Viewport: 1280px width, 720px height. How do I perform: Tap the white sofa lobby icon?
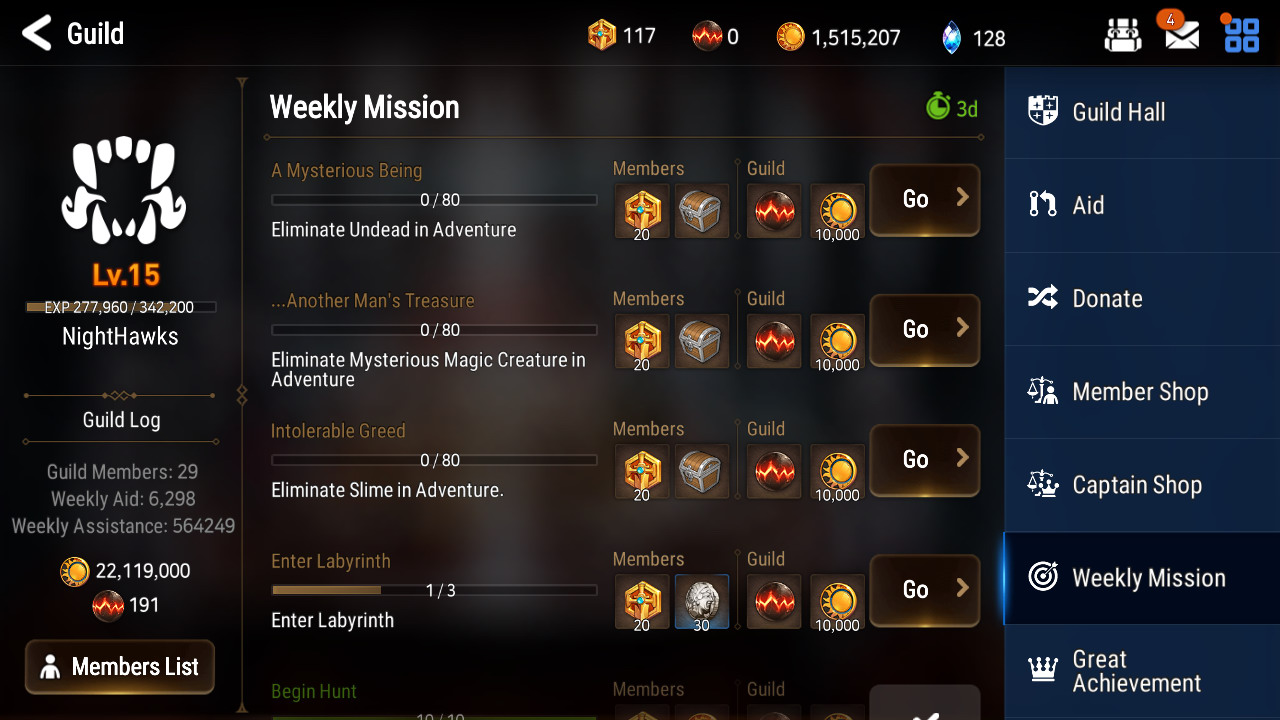point(1123,35)
